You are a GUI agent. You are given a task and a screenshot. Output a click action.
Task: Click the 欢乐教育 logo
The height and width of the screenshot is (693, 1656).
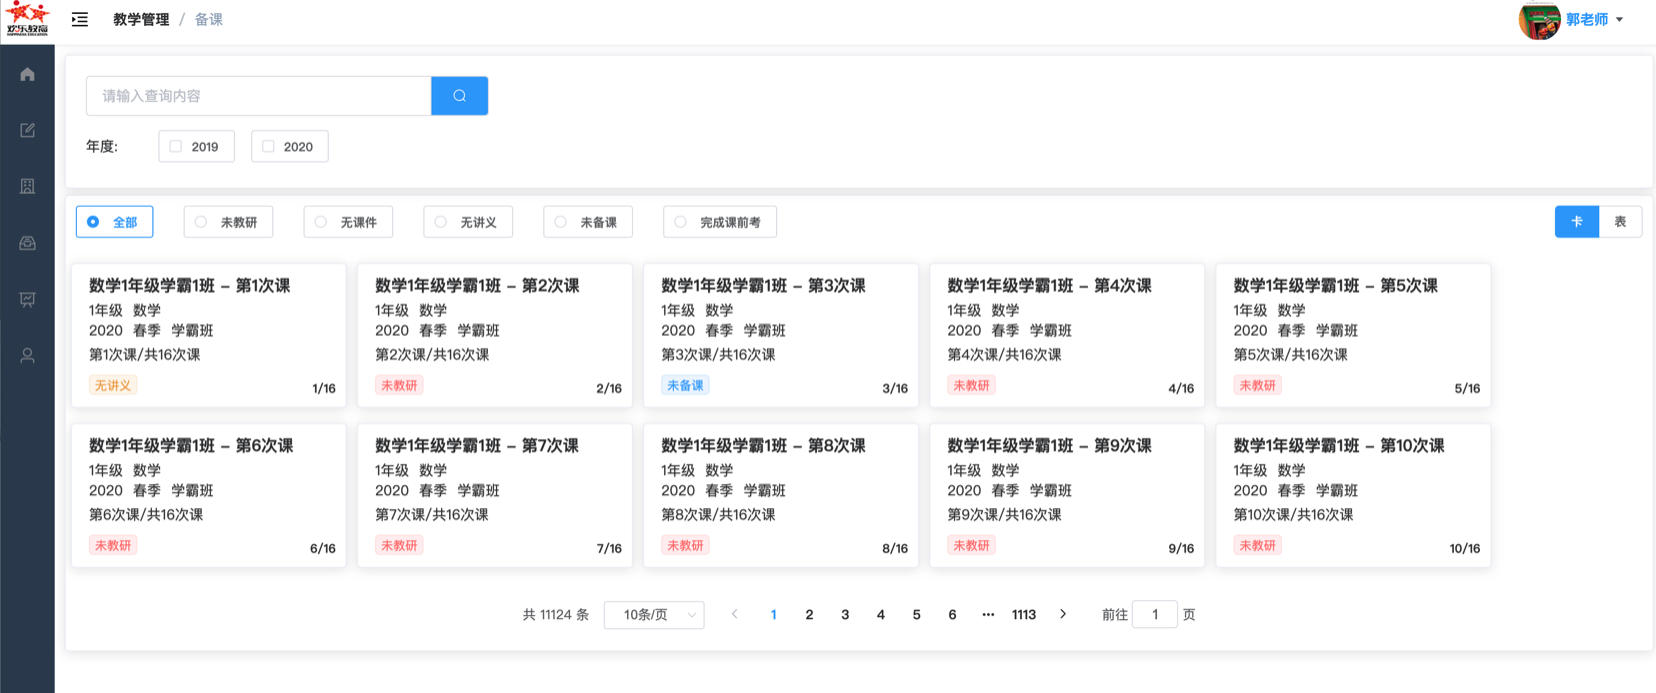27,19
